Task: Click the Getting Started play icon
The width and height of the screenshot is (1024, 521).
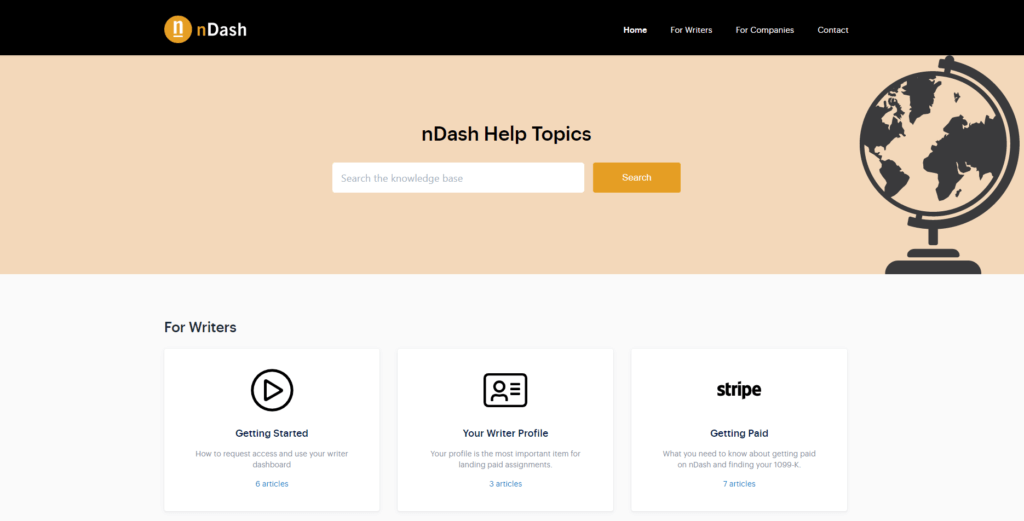Action: click(x=272, y=390)
